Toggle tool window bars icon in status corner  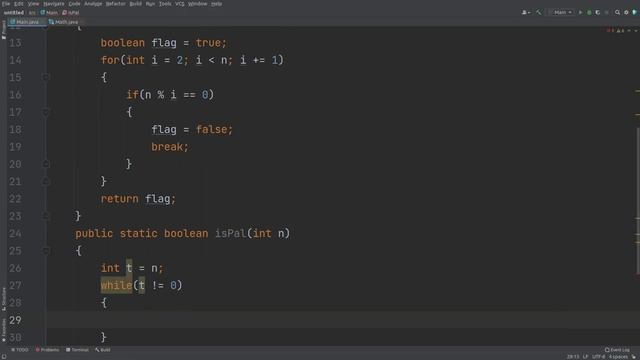pyautogui.click(x=4, y=357)
